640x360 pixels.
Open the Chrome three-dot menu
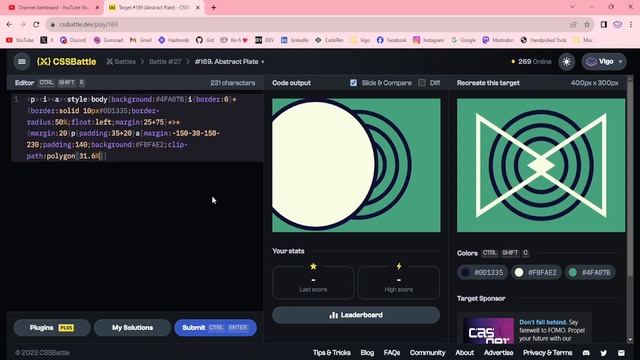pyautogui.click(x=631, y=24)
